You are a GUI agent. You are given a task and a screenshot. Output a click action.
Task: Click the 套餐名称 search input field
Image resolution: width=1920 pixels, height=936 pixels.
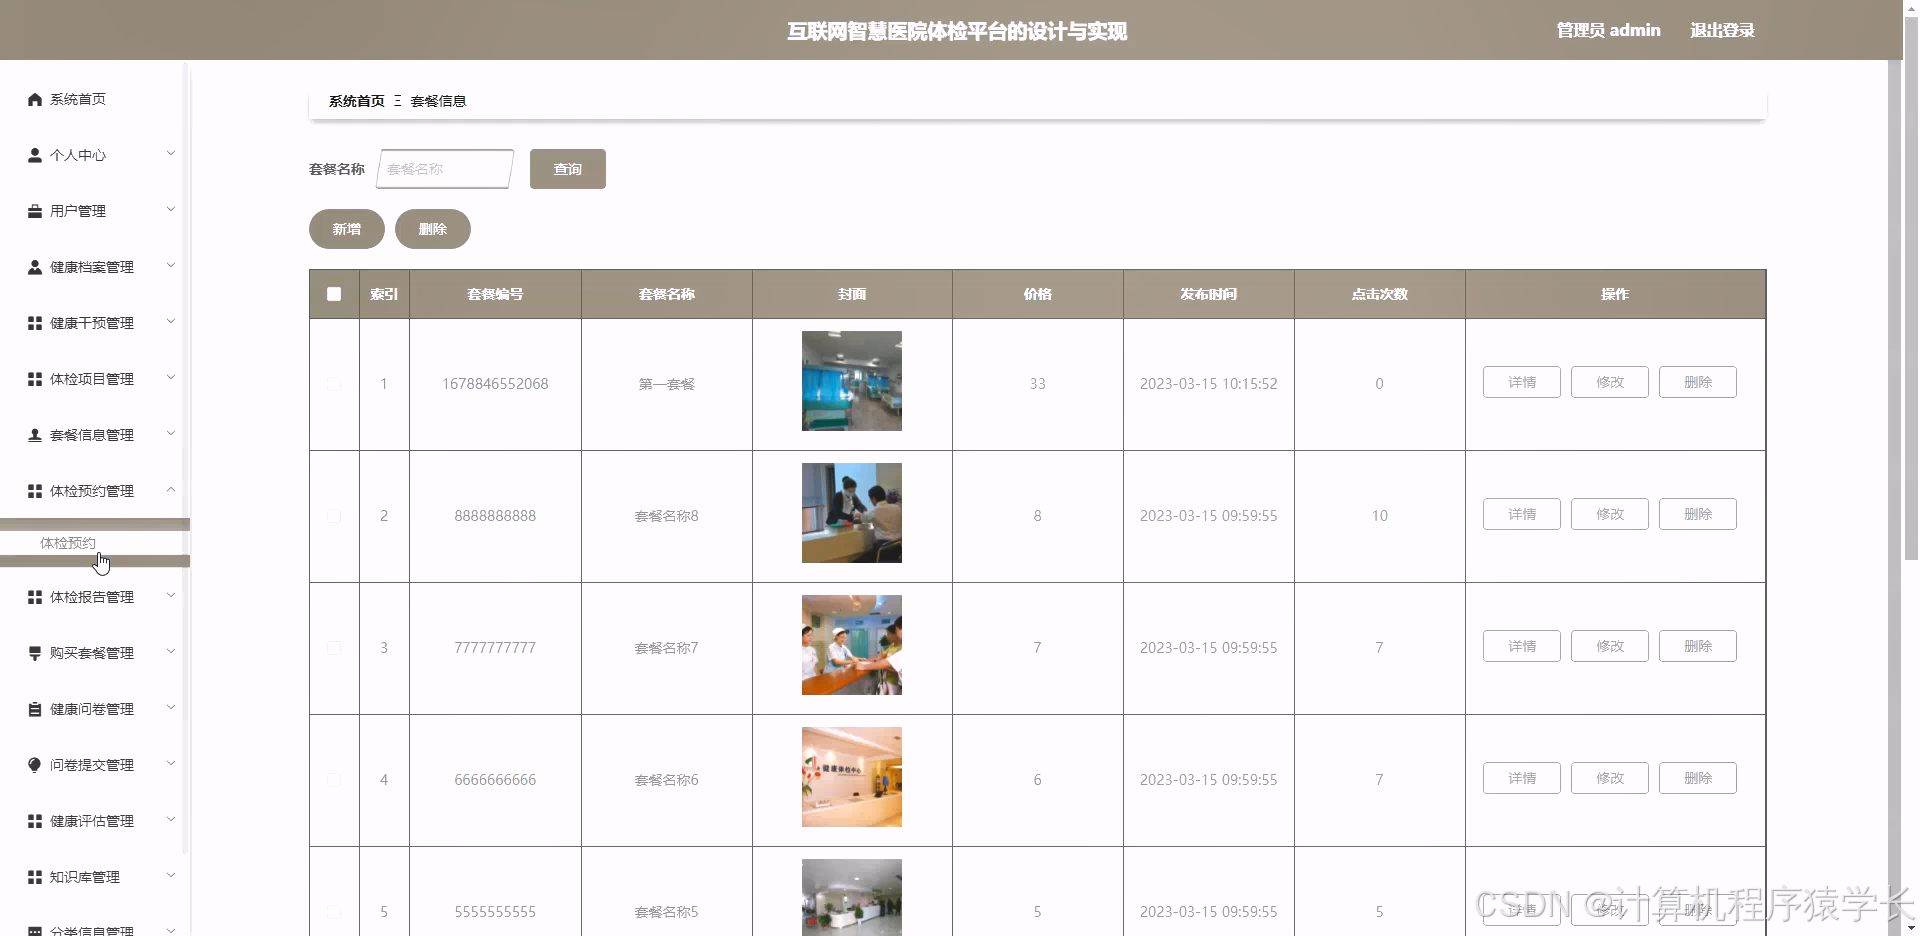coord(445,169)
